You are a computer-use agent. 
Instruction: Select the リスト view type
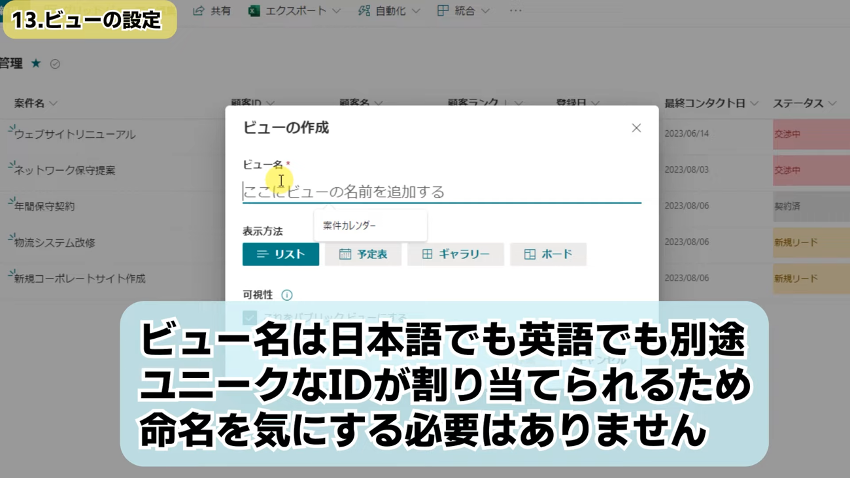pyautogui.click(x=280, y=254)
